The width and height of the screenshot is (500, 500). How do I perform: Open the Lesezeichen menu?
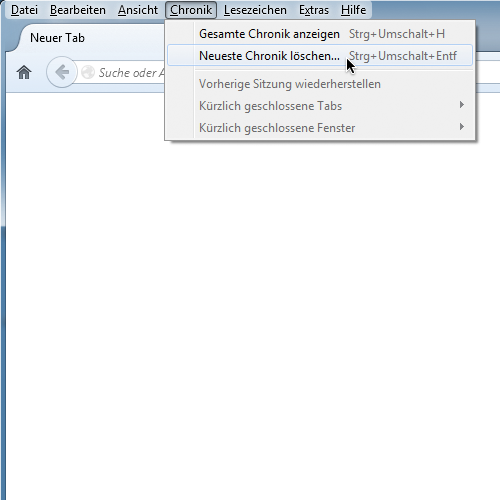tap(255, 10)
